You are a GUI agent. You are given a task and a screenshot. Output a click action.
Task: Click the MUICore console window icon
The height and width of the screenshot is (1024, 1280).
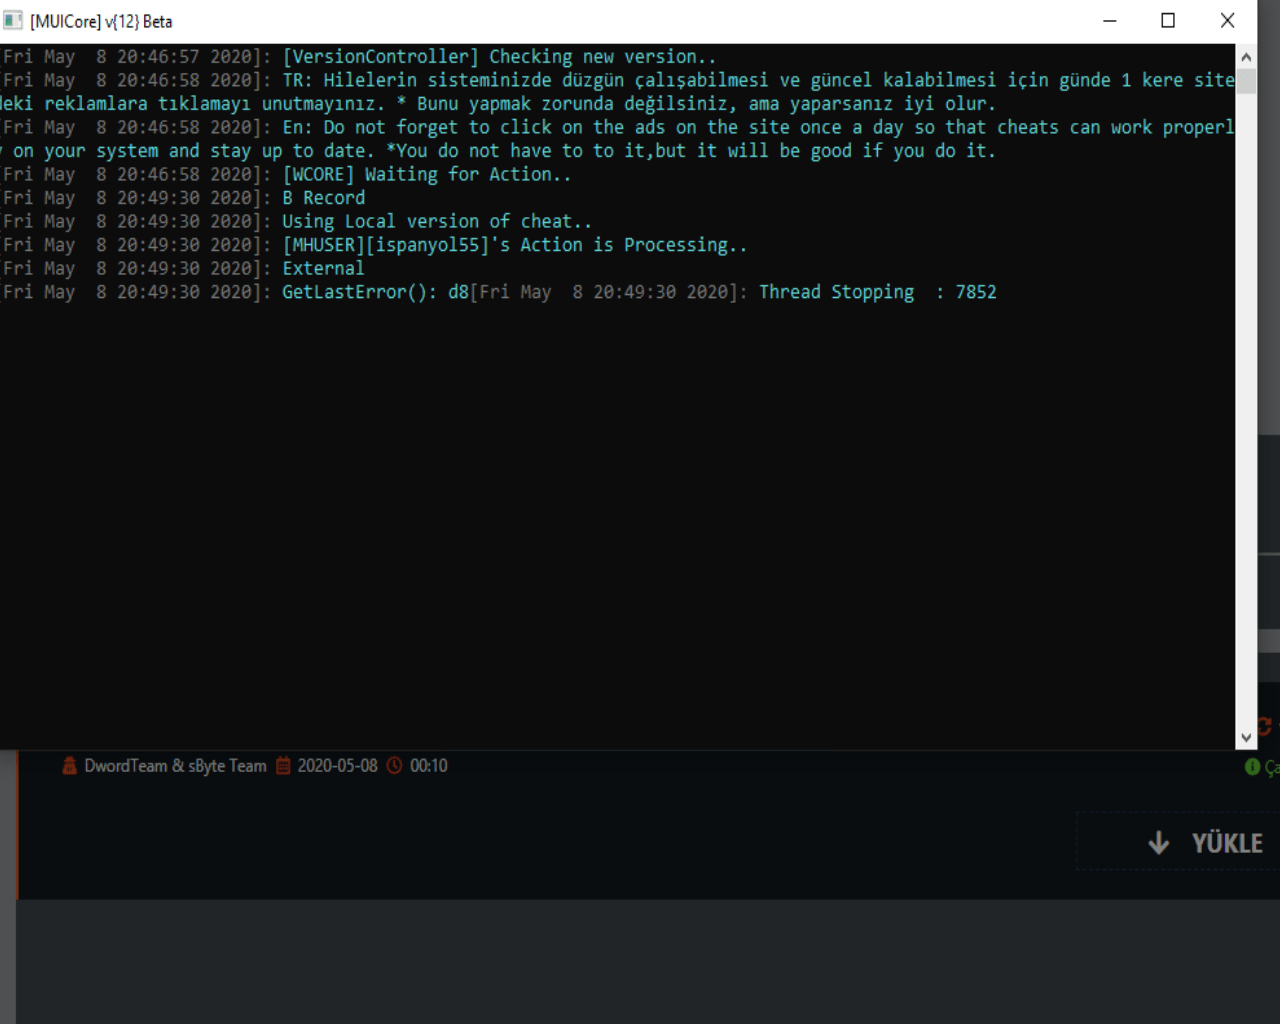[13, 21]
